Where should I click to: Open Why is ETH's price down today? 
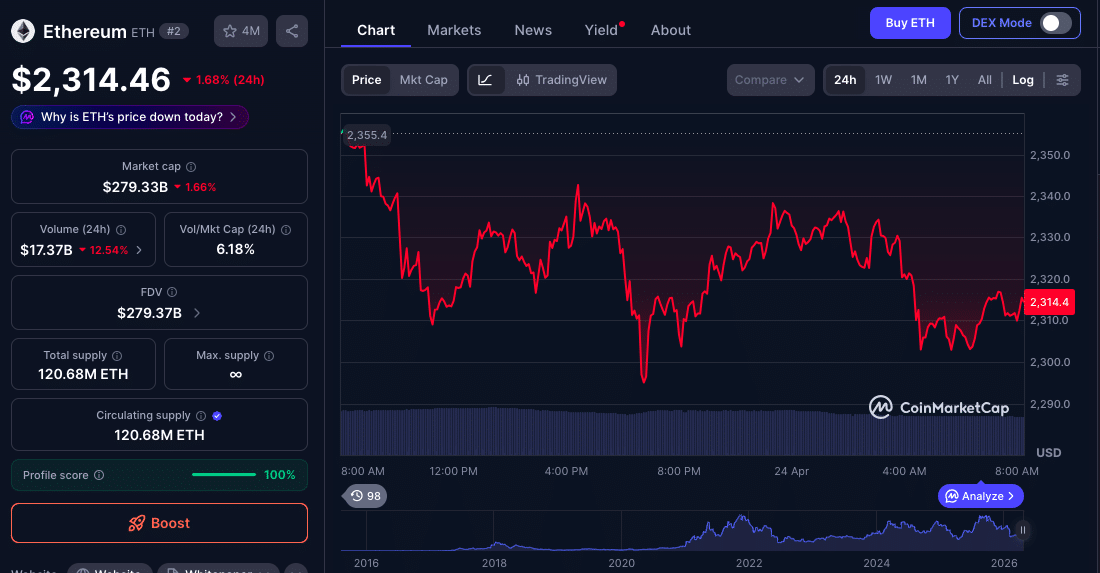pyautogui.click(x=130, y=117)
